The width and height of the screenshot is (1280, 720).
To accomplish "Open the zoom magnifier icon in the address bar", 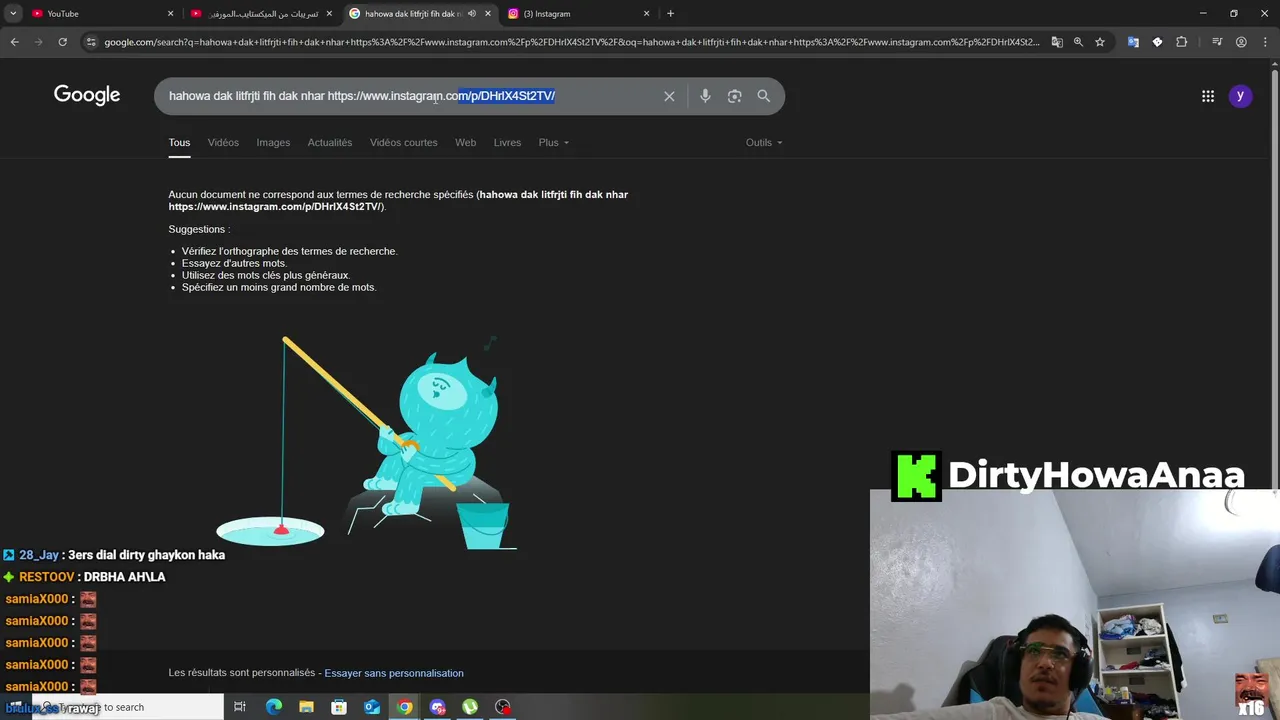I will tap(1078, 42).
